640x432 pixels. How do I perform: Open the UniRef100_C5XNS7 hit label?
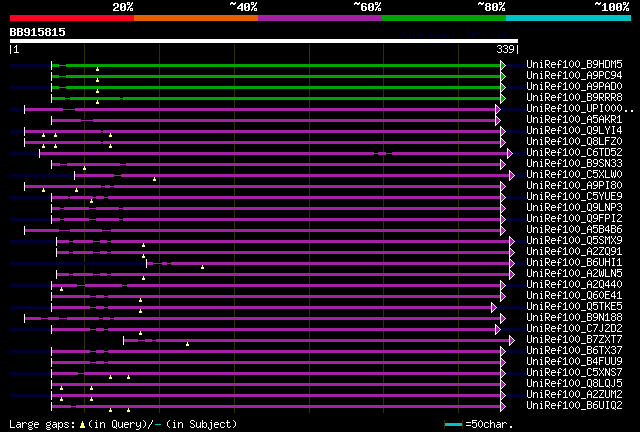(574, 373)
